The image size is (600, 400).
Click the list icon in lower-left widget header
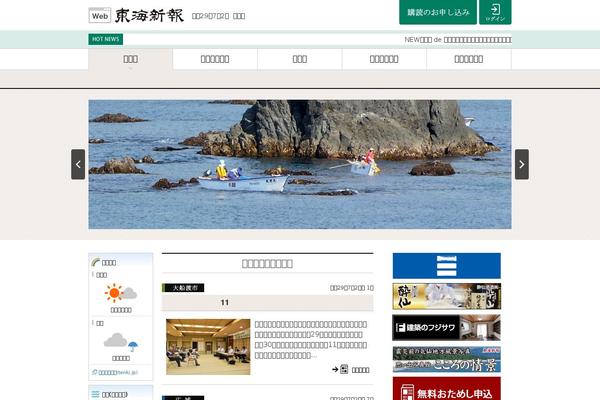[95, 394]
